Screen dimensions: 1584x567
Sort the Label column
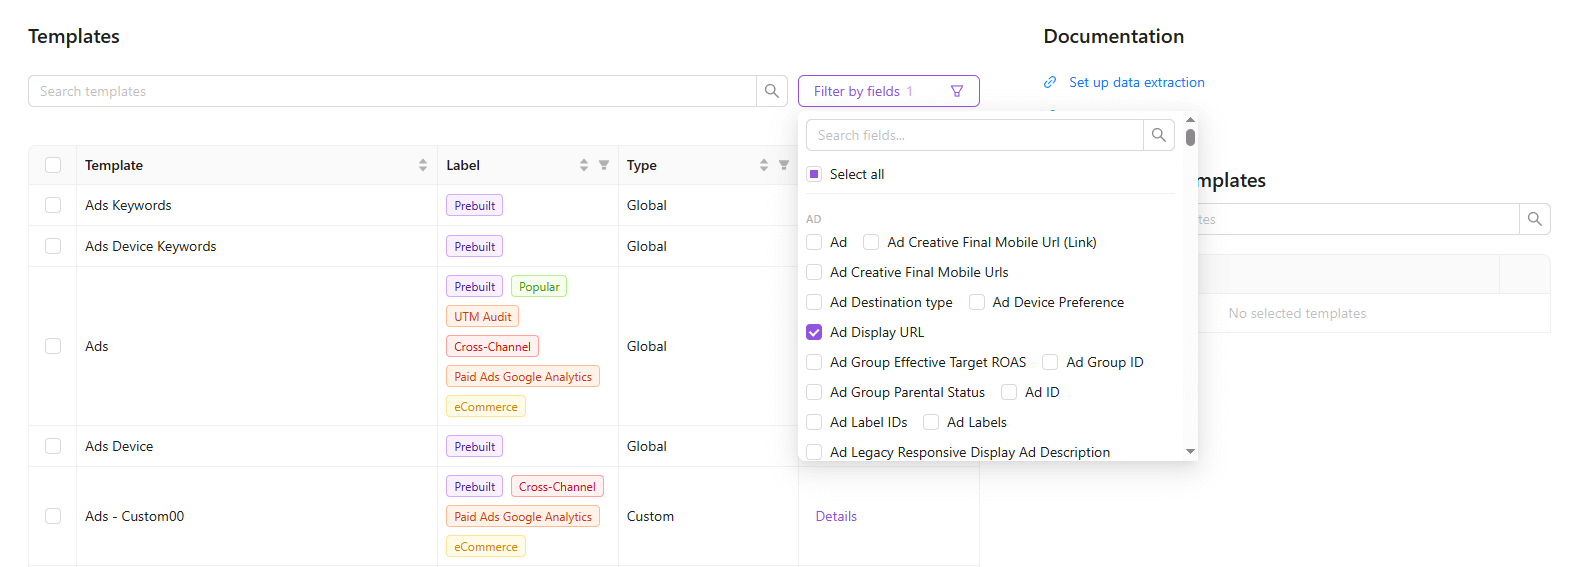(584, 165)
